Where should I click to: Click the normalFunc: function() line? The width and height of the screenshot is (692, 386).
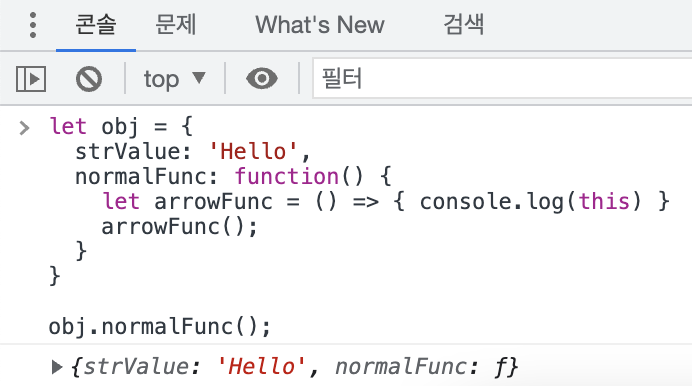point(233,176)
